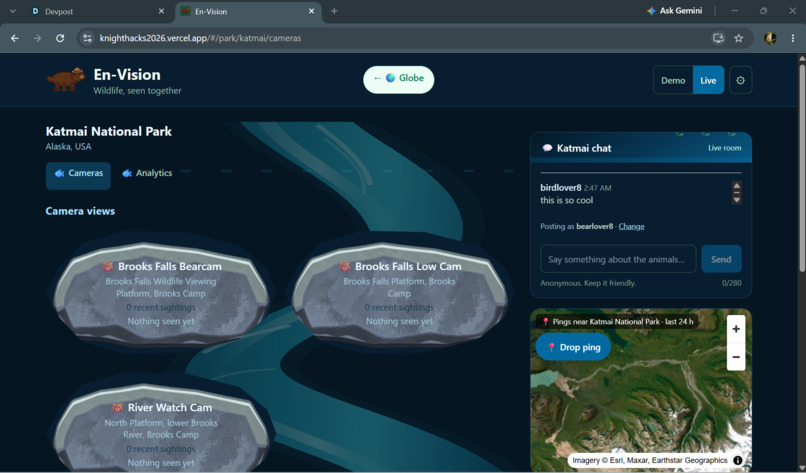Viewport: 806px width, 473px height.
Task: Open the Chrome three-dot menu
Action: coord(793,38)
